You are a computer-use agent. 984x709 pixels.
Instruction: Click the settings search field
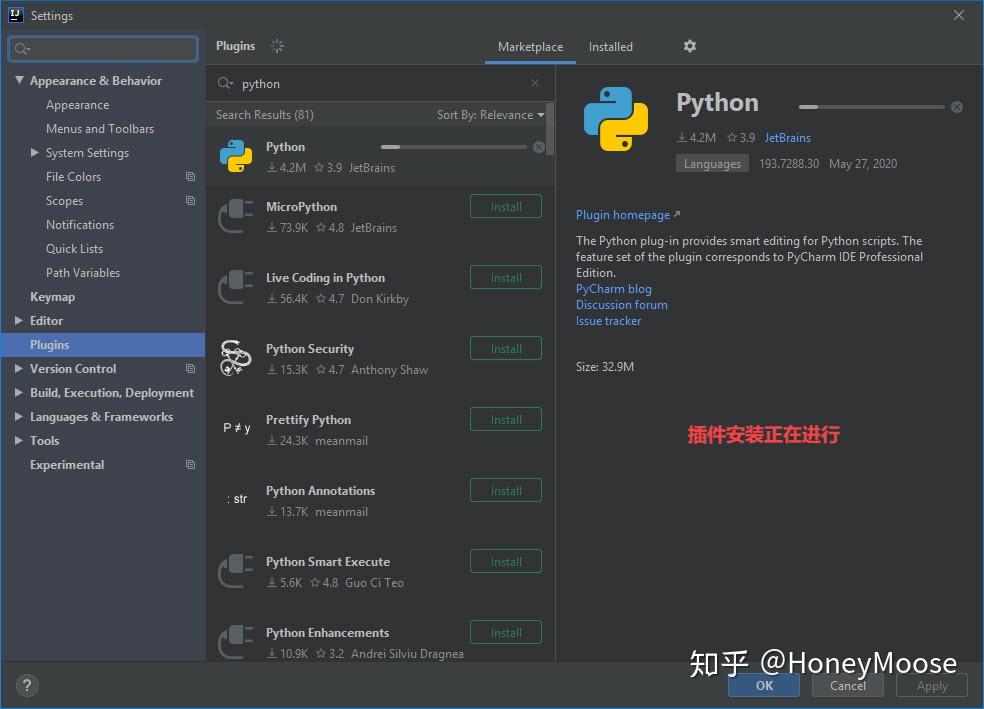(x=102, y=47)
